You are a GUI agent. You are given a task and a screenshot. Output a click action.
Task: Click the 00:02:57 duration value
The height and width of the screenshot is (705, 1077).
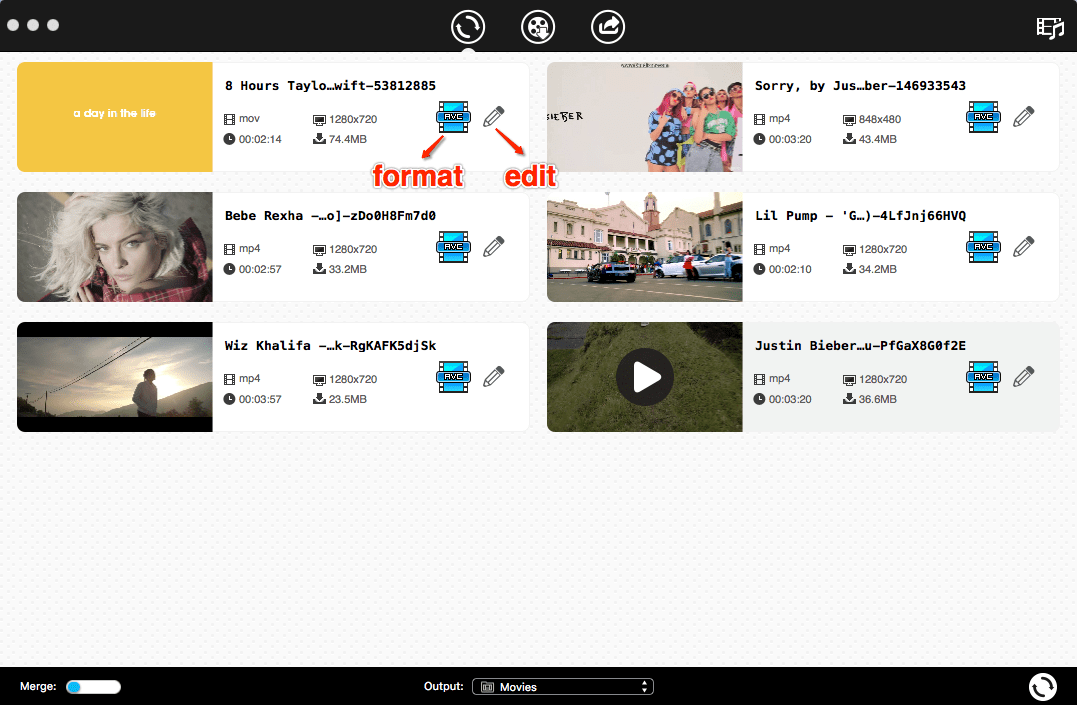(260, 269)
